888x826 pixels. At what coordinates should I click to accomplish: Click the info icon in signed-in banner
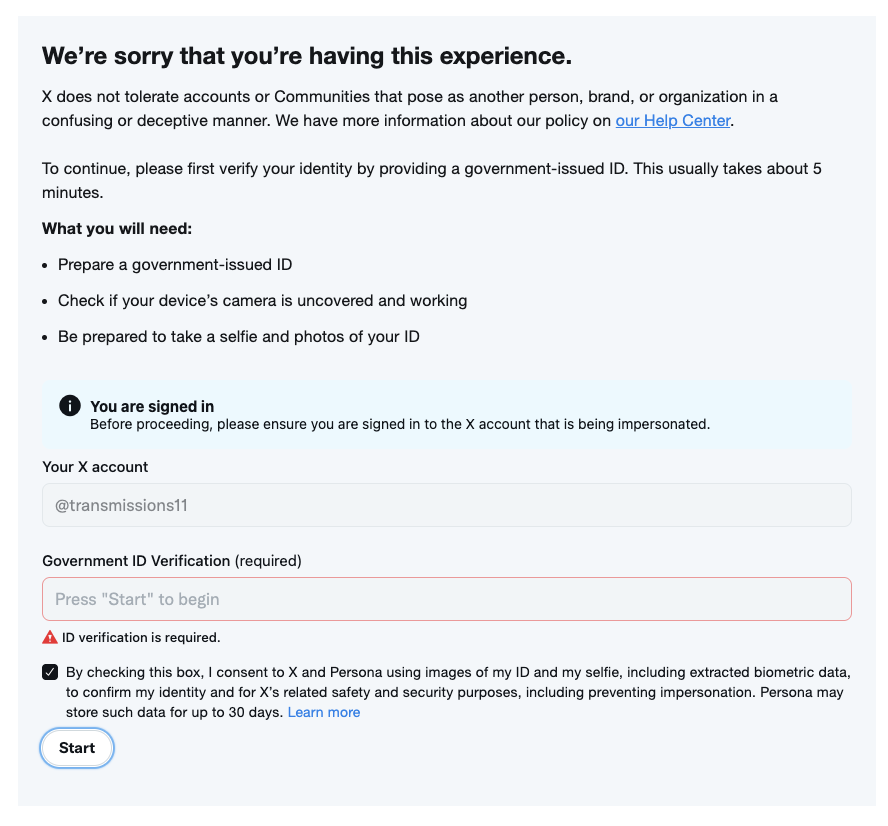[x=70, y=405]
